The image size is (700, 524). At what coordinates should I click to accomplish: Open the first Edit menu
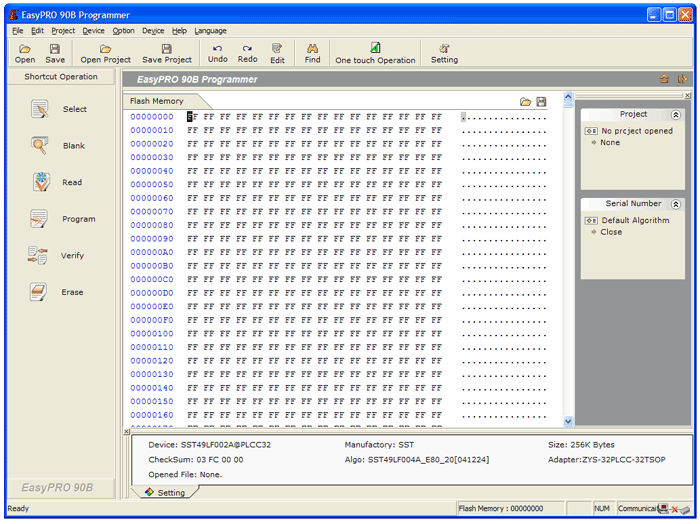pyautogui.click(x=38, y=31)
